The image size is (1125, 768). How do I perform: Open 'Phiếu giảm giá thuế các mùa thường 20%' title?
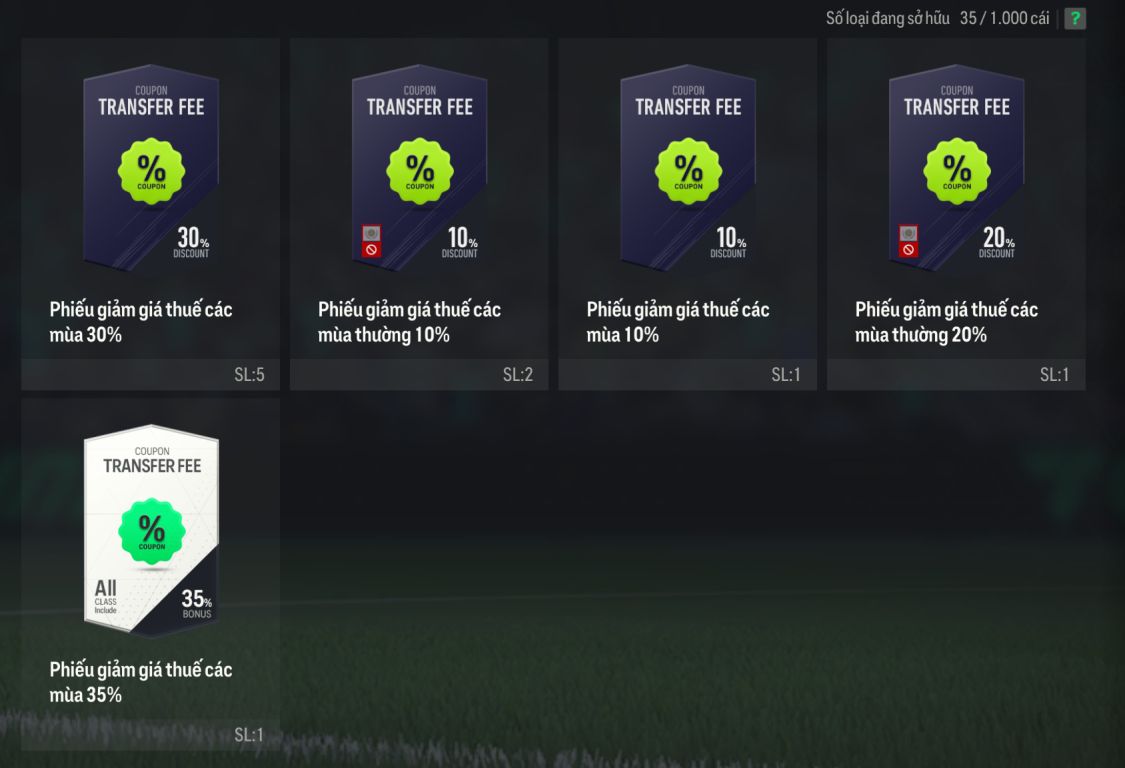[946, 322]
